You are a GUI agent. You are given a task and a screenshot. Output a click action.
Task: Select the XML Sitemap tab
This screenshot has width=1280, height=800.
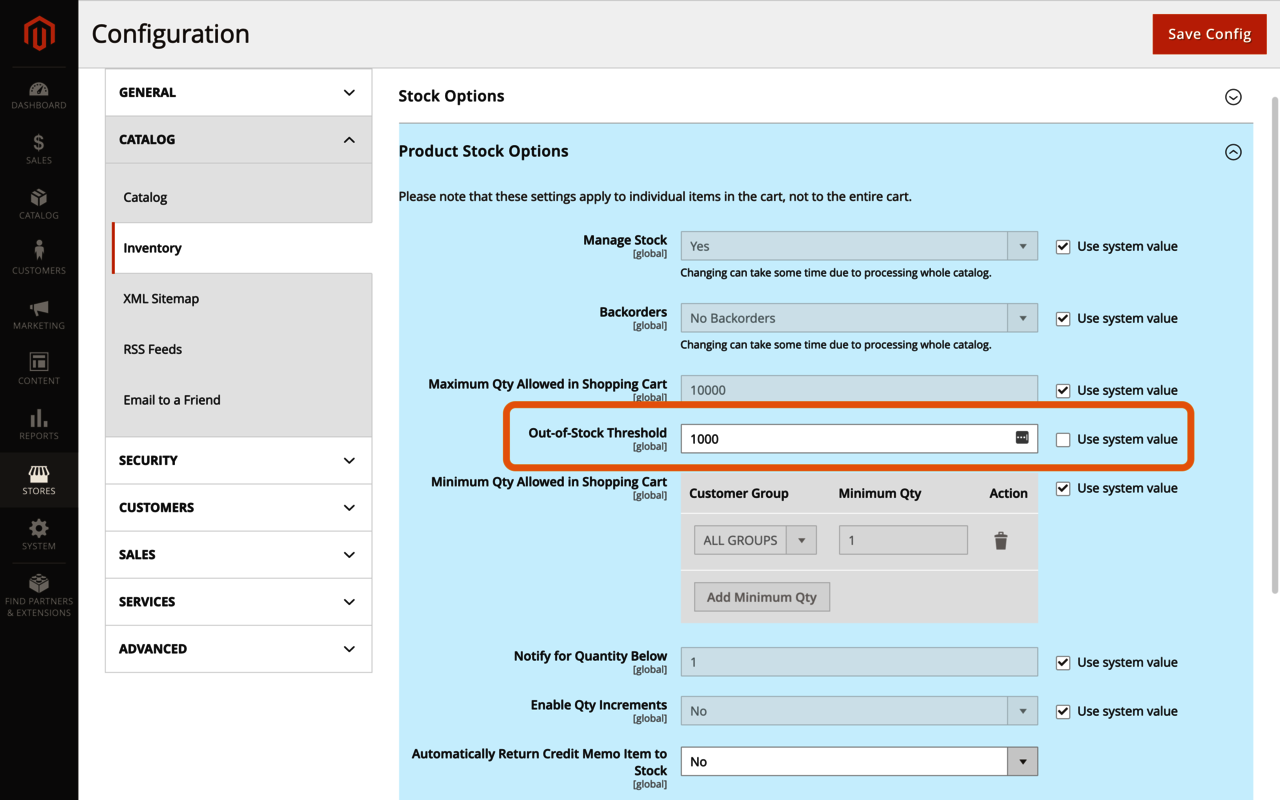click(161, 299)
